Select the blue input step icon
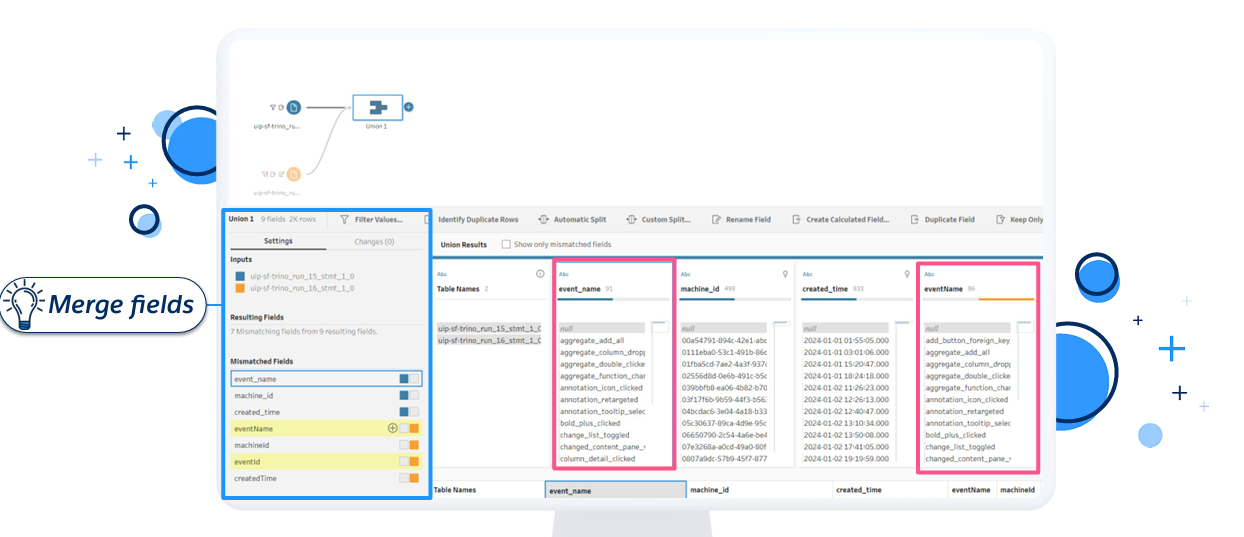The width and height of the screenshot is (1244, 537). [x=294, y=107]
